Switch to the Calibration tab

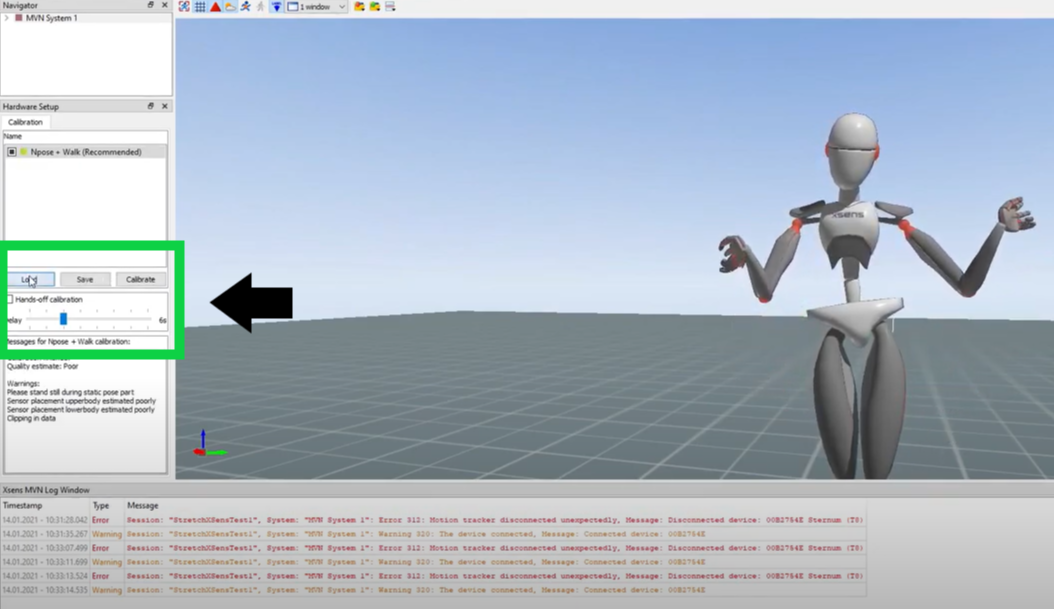coord(25,121)
